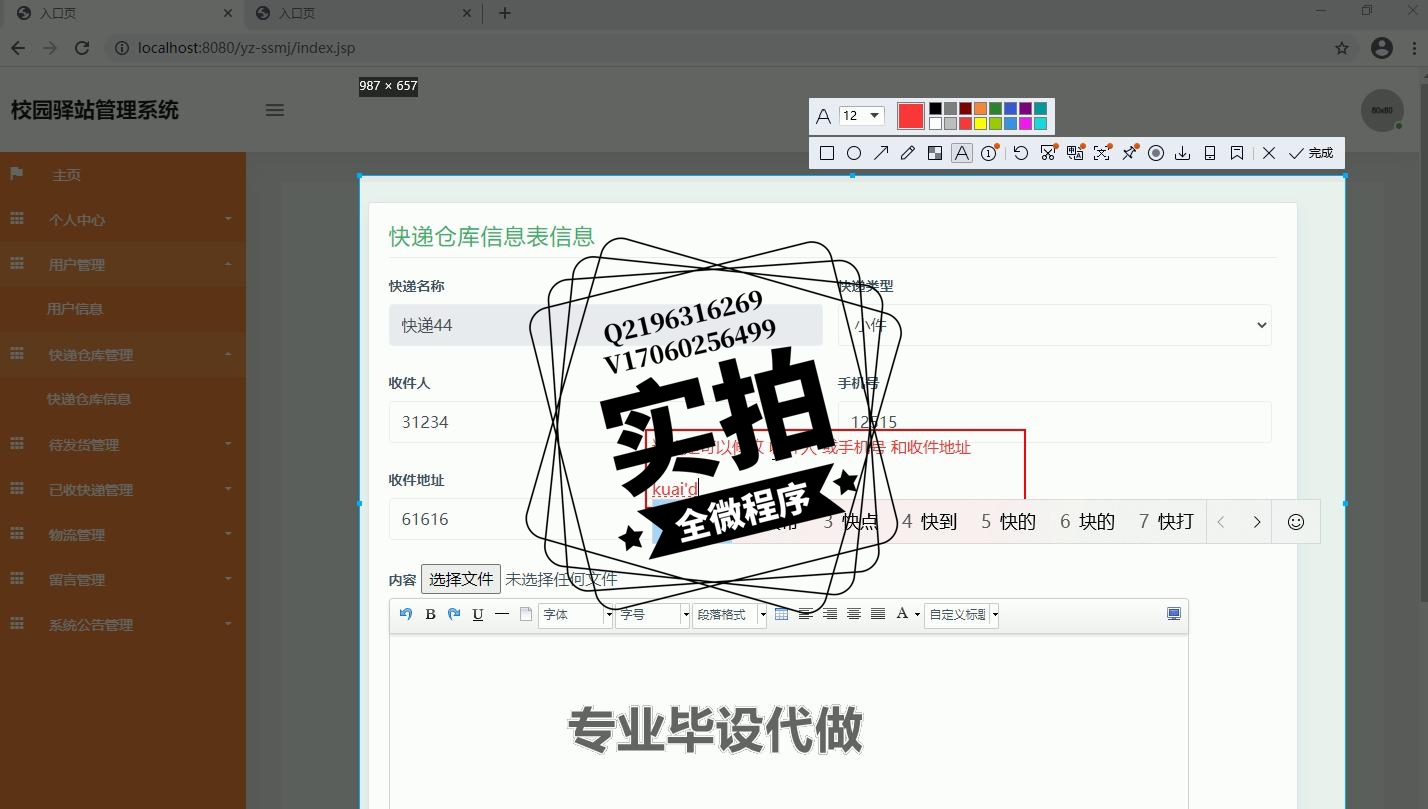Screen dimensions: 1428x809
Task: Toggle underline in the rich text editor
Action: 478,614
